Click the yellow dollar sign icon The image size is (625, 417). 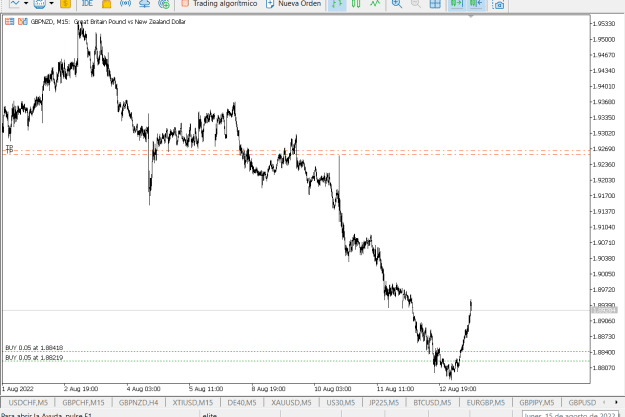(65, 4)
